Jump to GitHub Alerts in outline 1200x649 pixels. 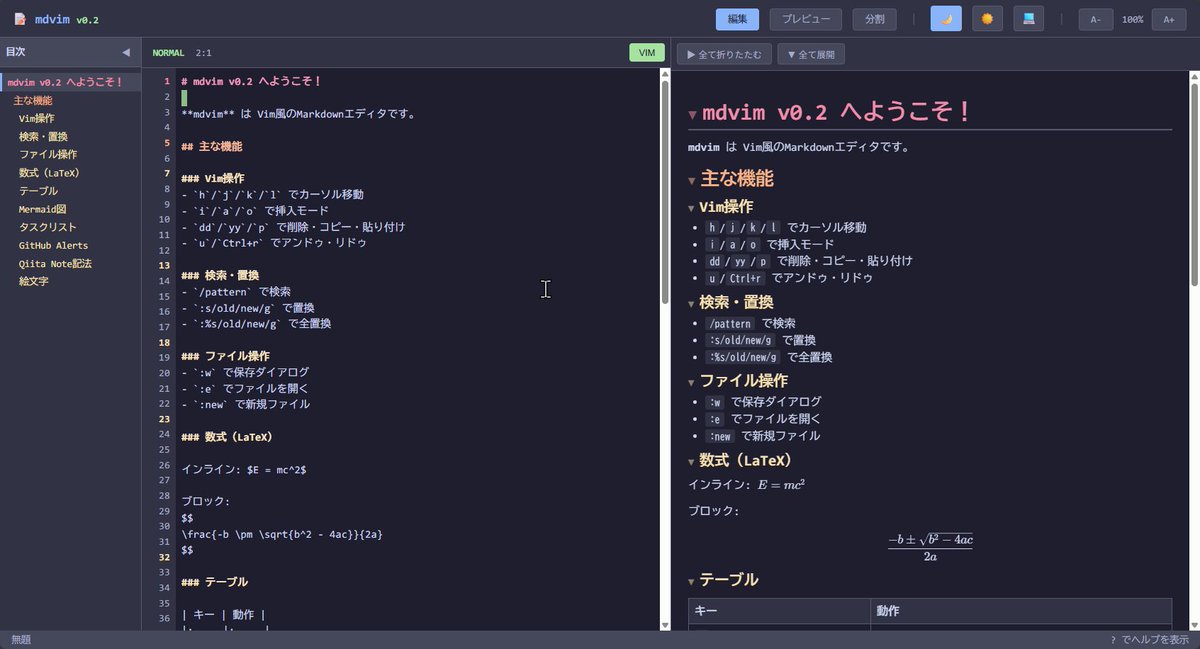pyautogui.click(x=53, y=245)
